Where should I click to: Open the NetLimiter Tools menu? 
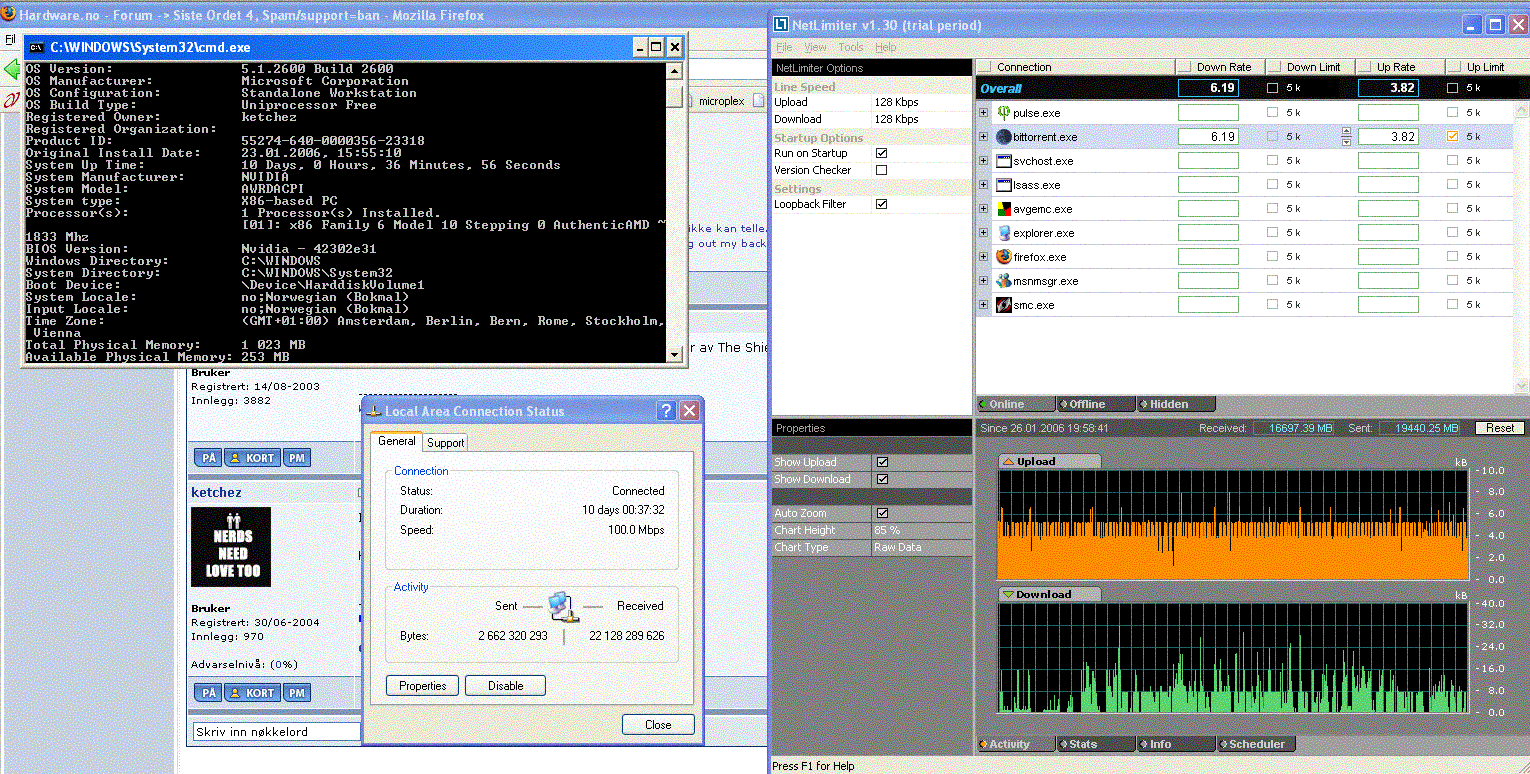(851, 47)
